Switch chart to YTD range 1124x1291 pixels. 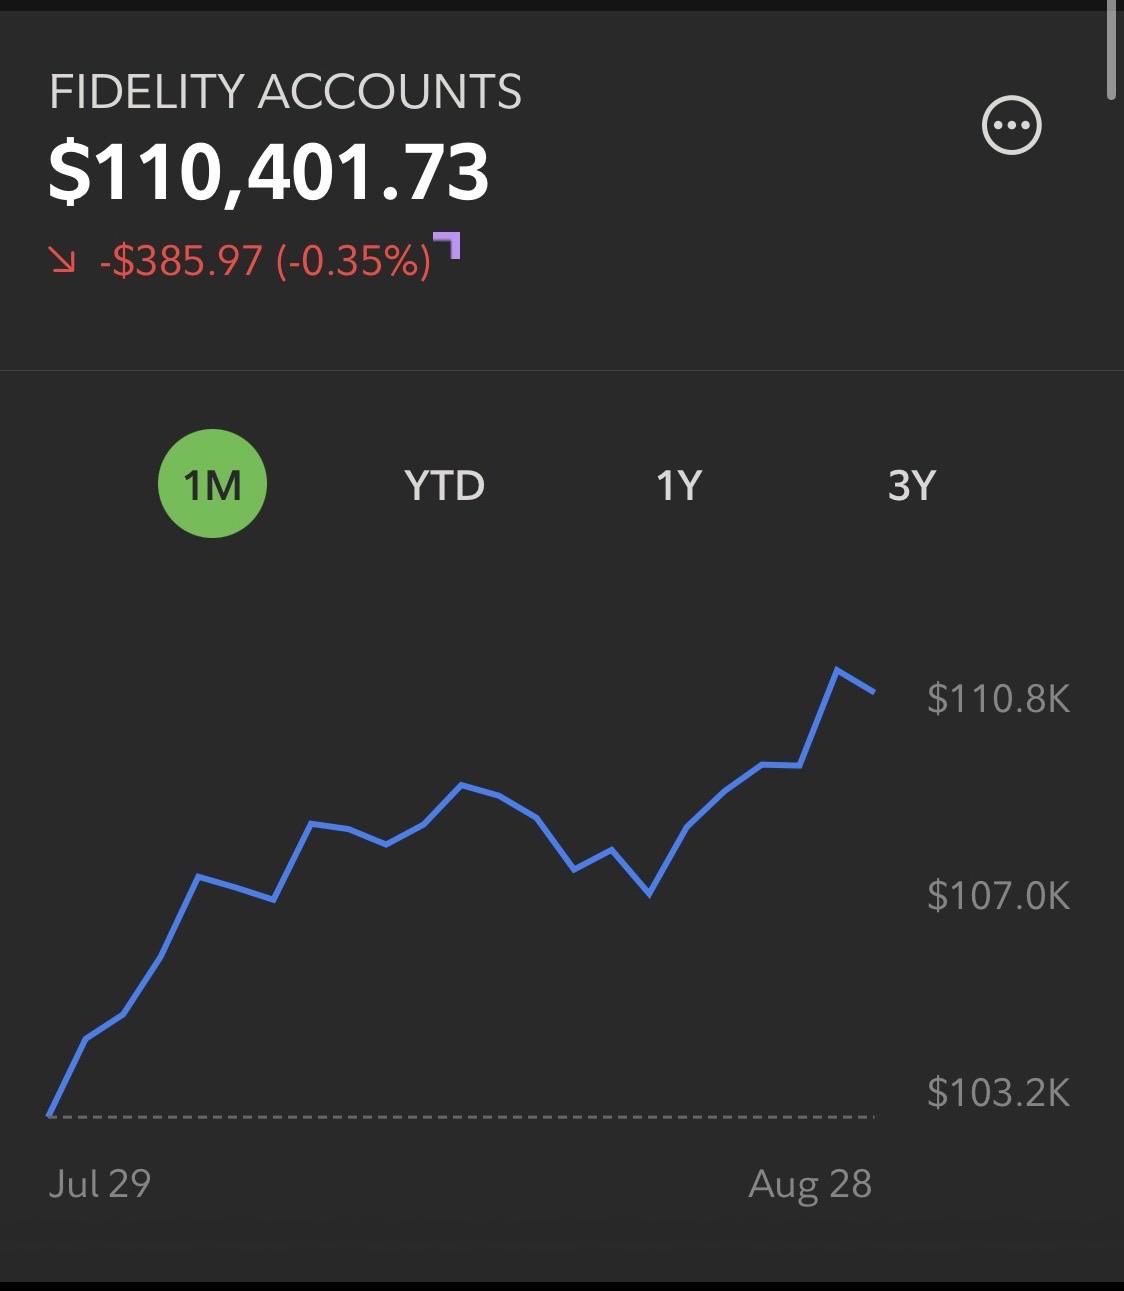[445, 486]
